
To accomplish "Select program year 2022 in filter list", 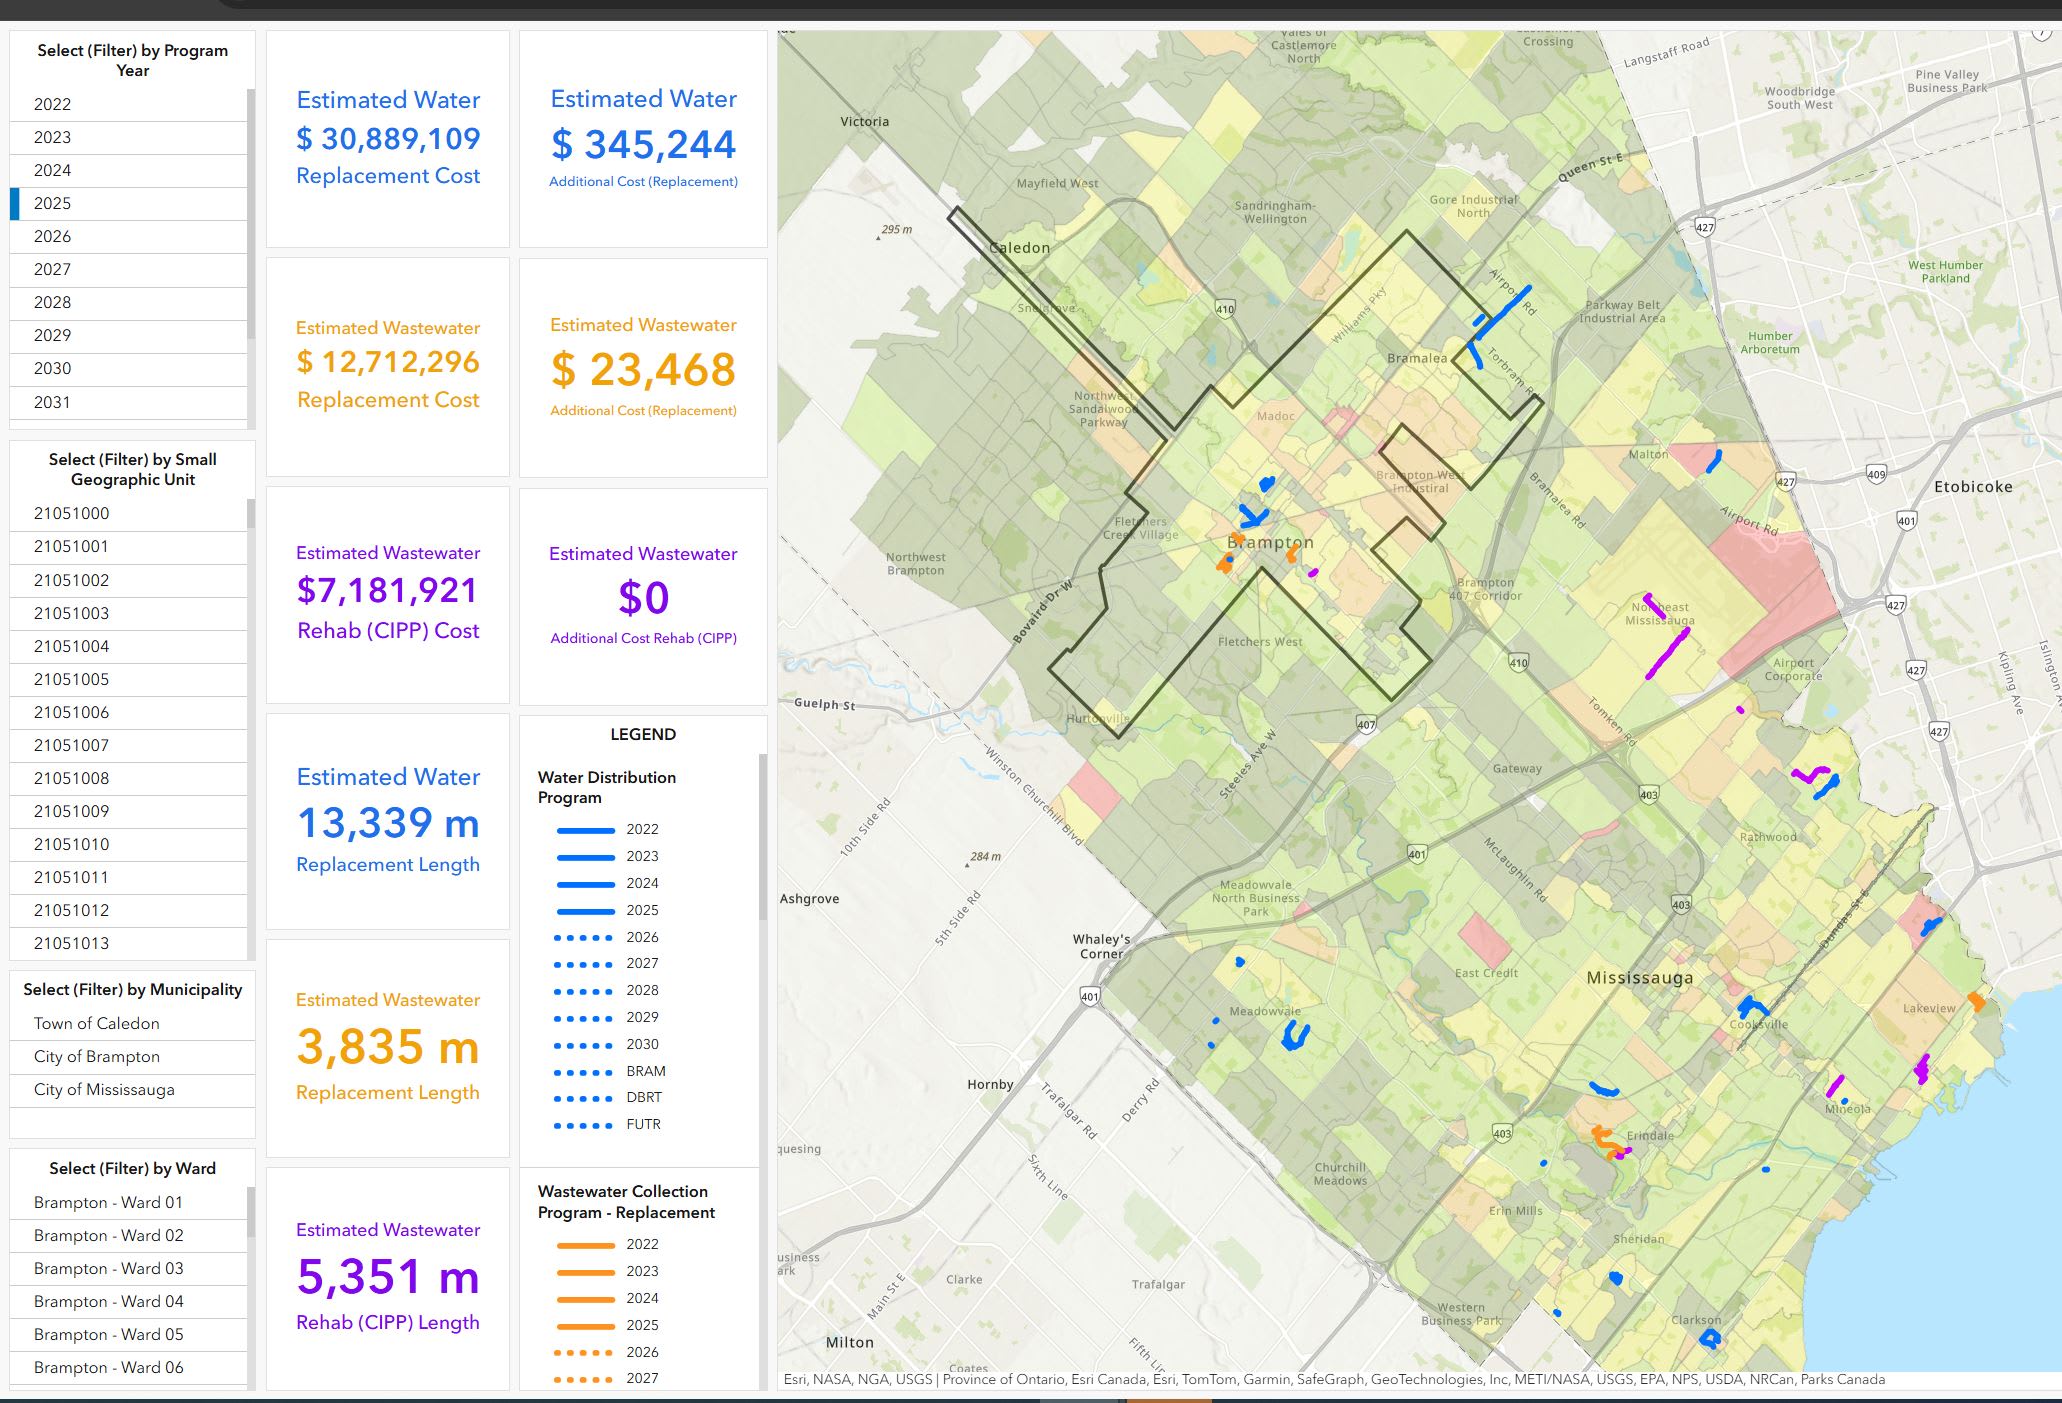I will [x=128, y=105].
